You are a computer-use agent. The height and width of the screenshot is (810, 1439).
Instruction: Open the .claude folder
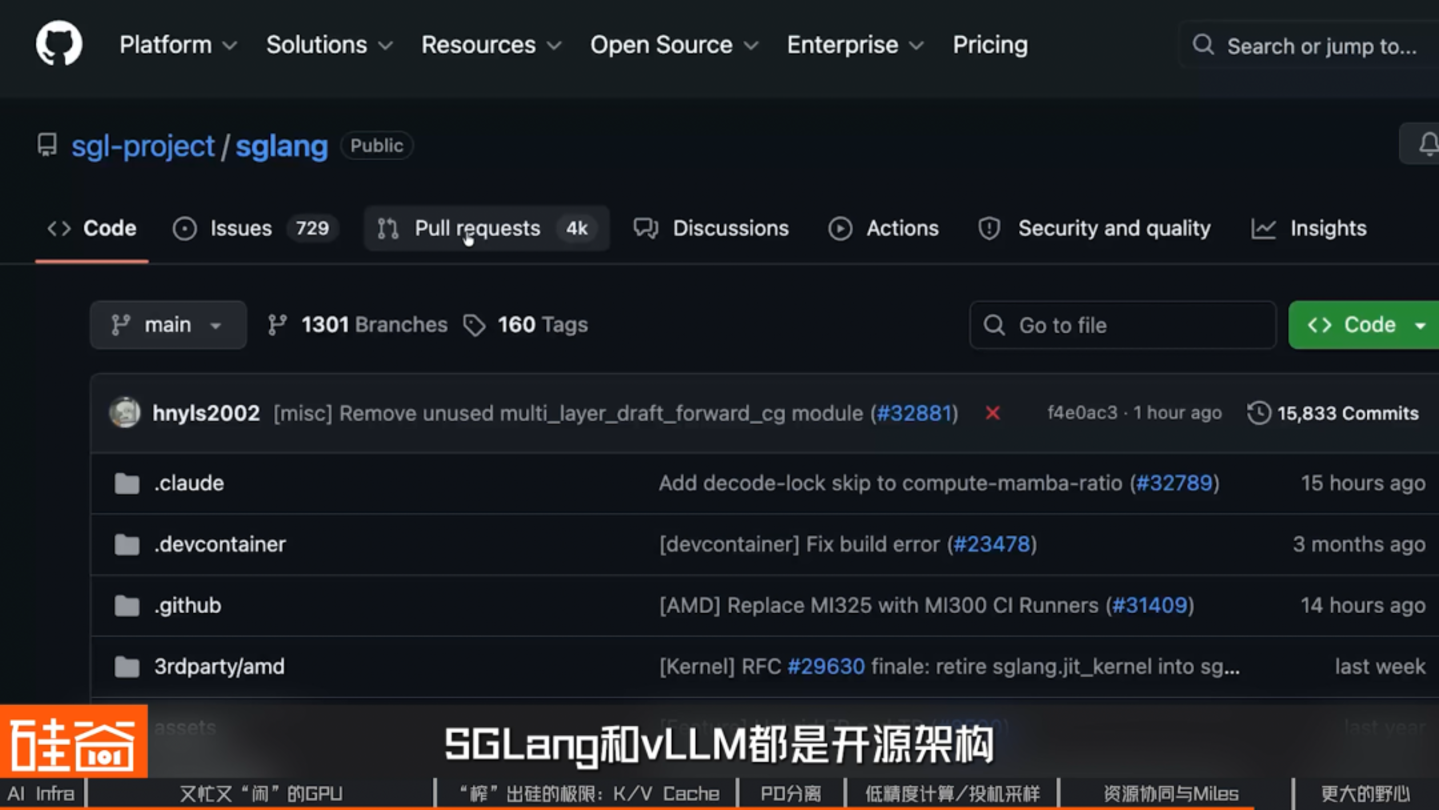click(189, 483)
